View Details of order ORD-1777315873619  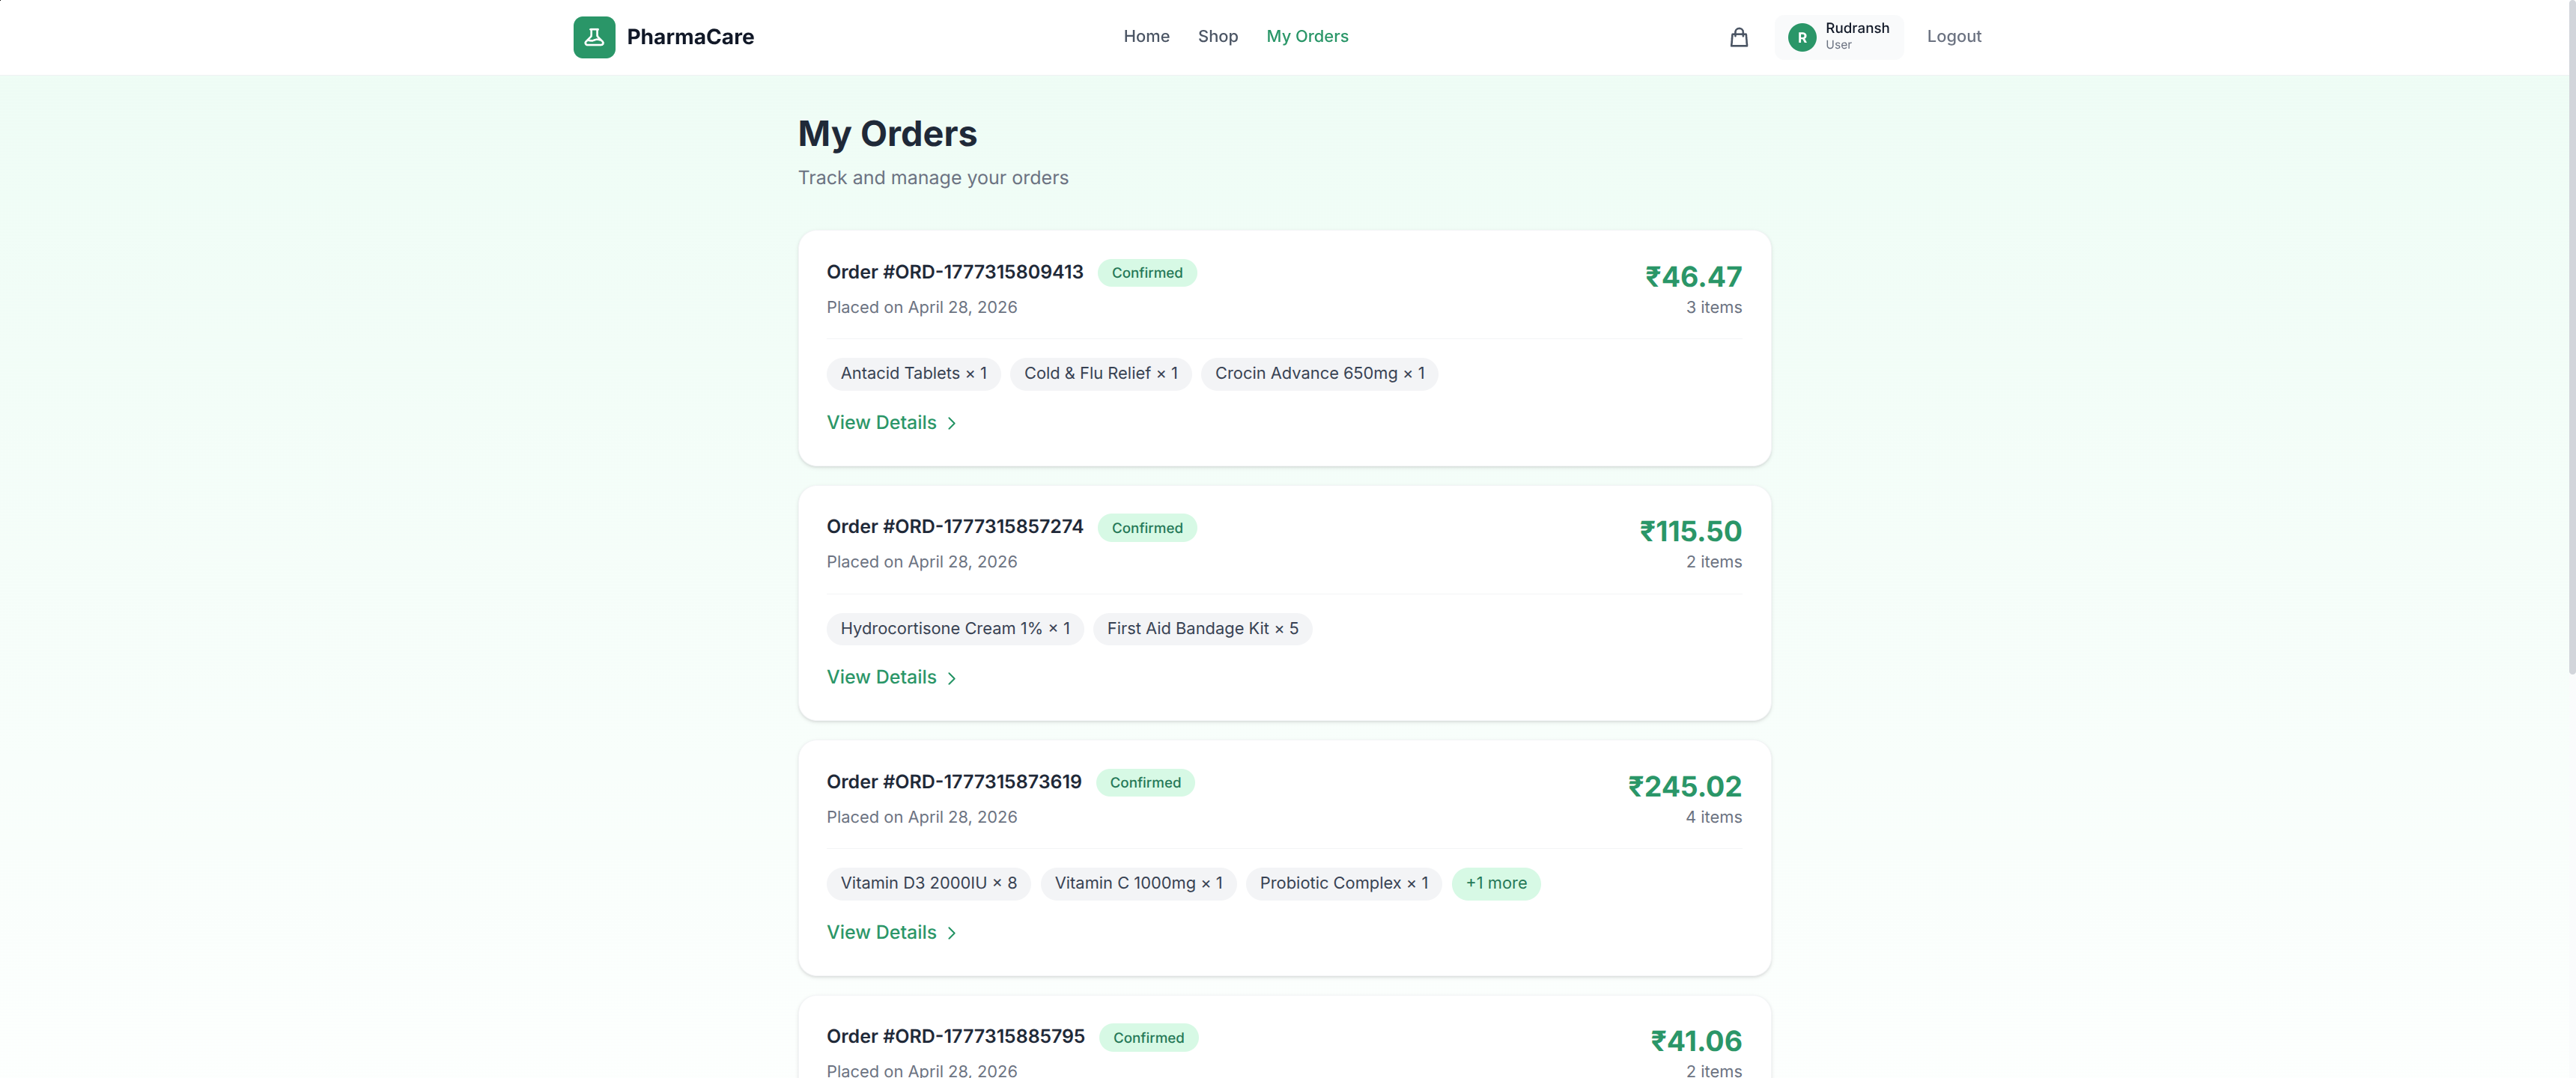892,933
